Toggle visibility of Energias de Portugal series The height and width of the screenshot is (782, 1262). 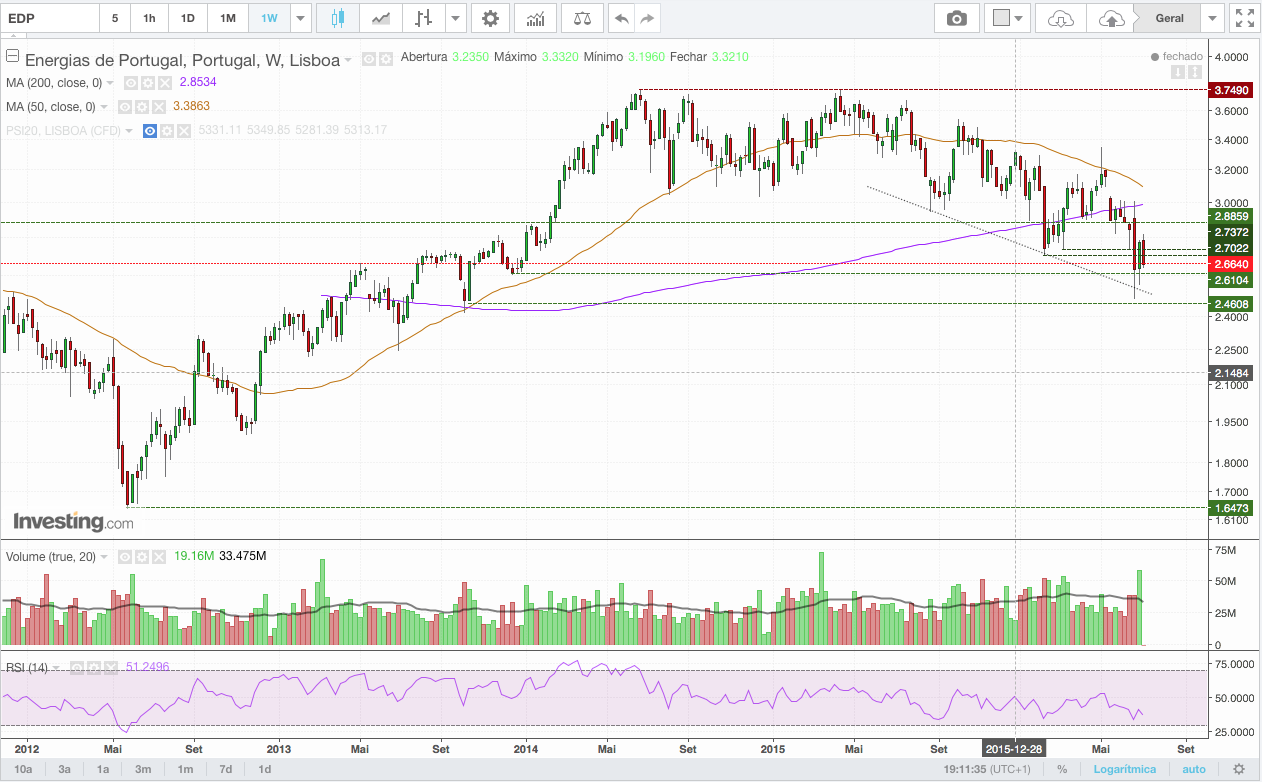point(369,59)
